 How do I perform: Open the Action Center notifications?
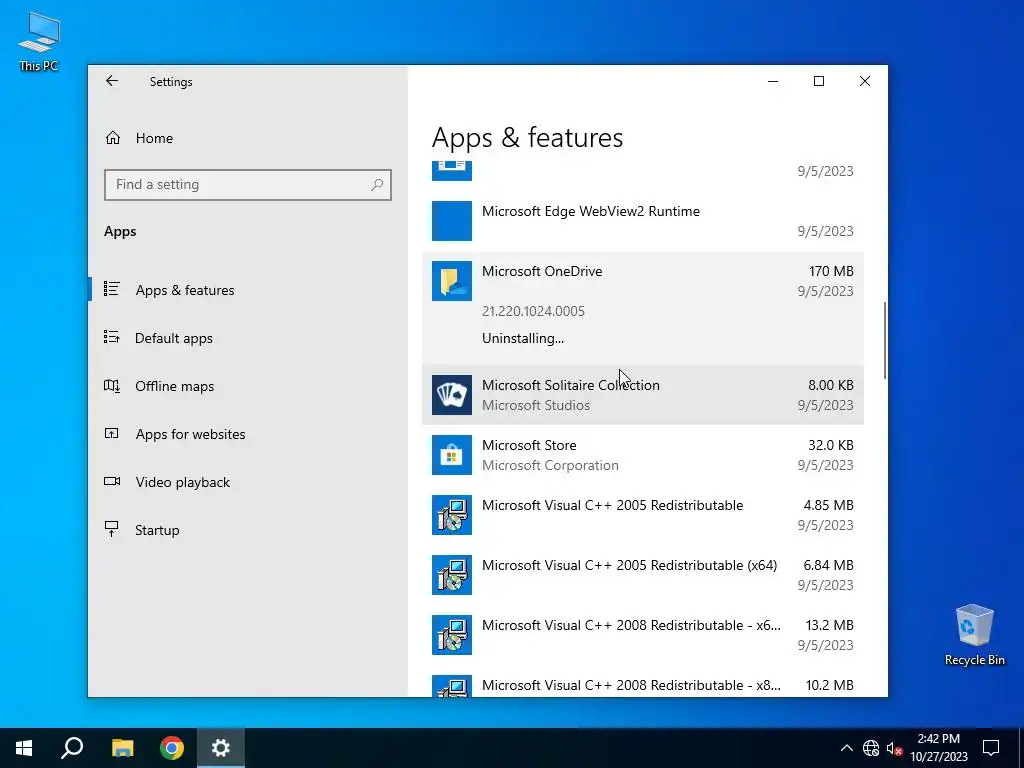(991, 748)
